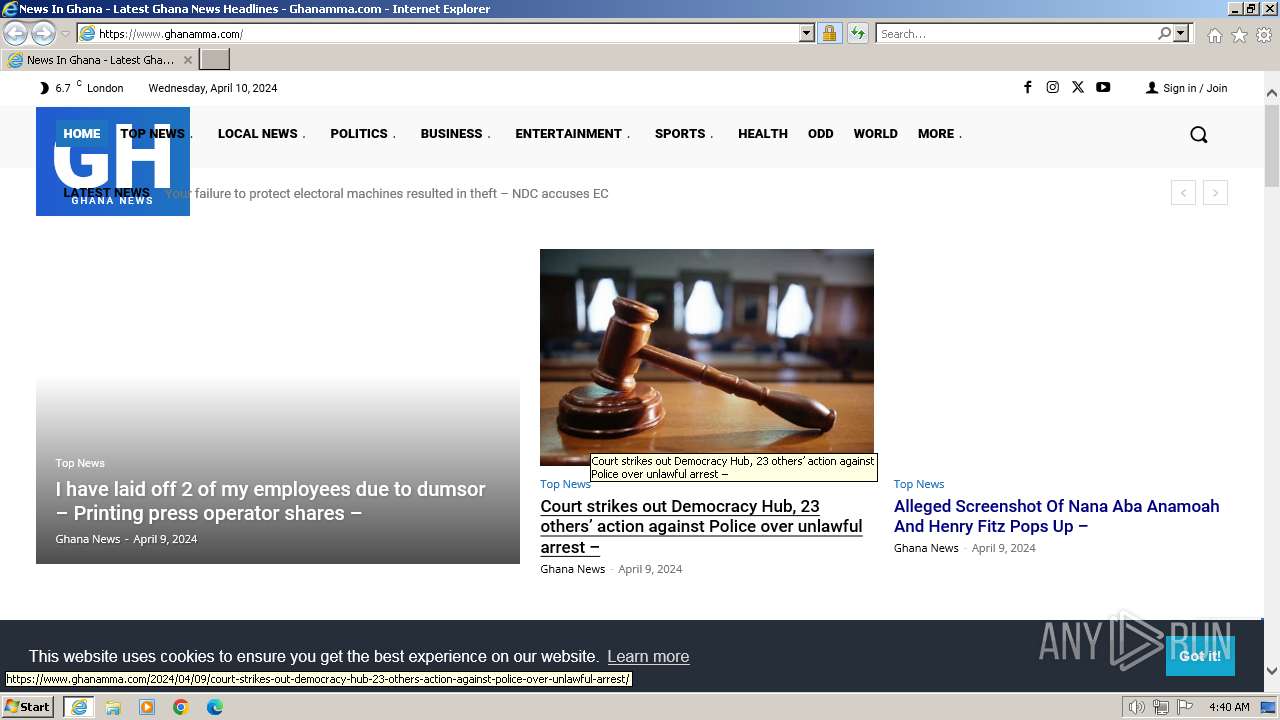
Task: Go to the HOME menu item
Action: [x=82, y=134]
